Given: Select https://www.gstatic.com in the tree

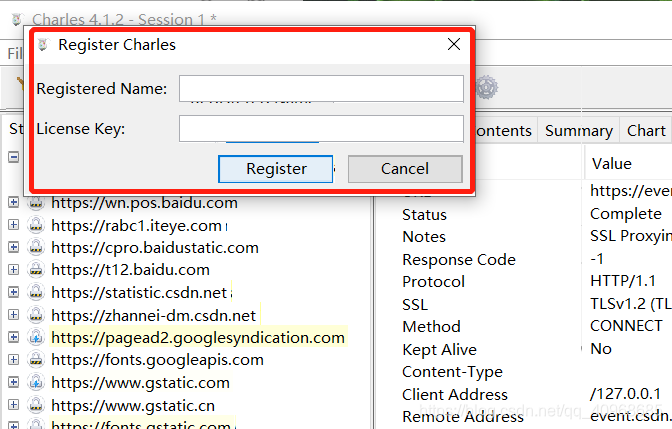Looking at the screenshot, I should [141, 383].
